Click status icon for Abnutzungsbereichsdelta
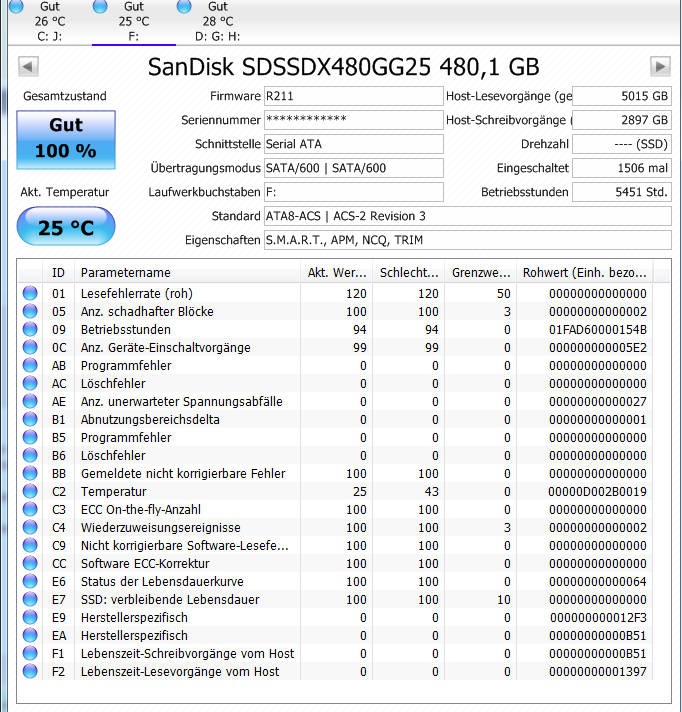Image resolution: width=682 pixels, height=712 pixels. [30, 420]
